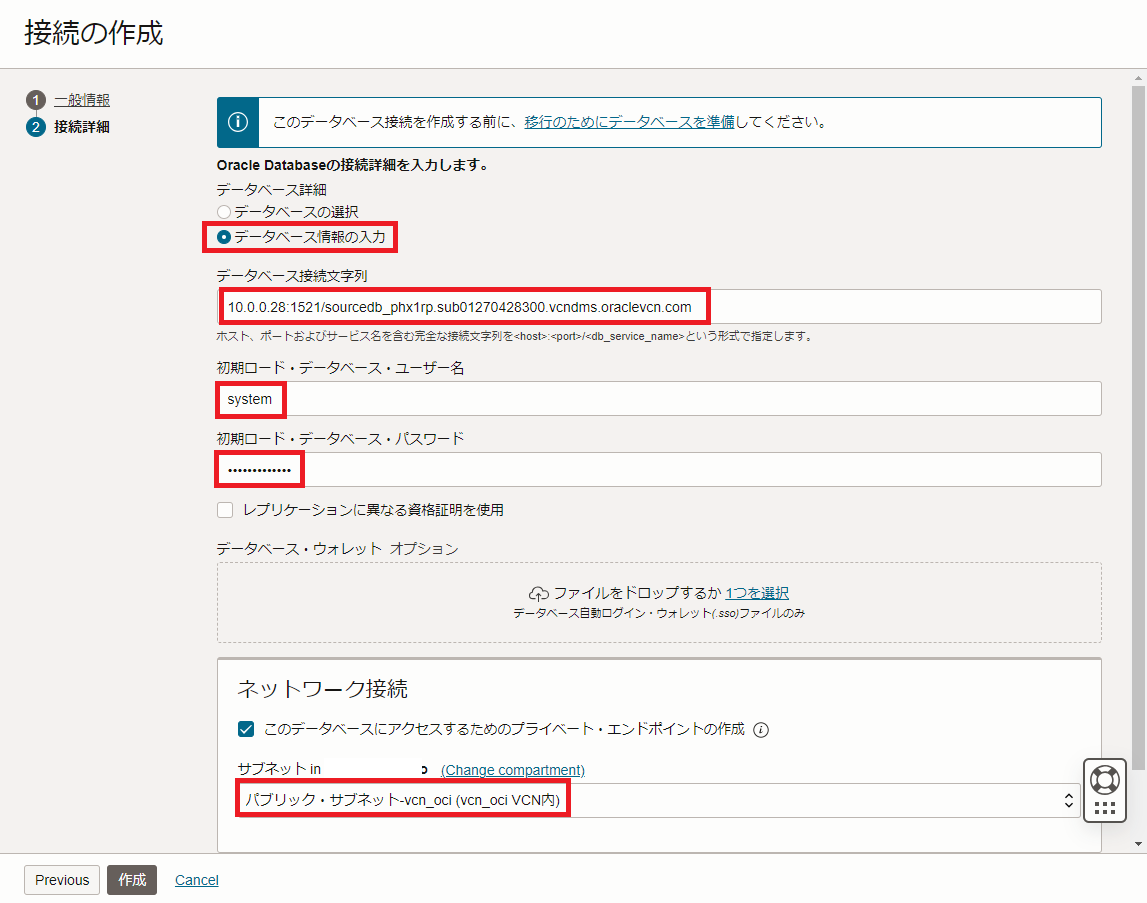Uncheck the private endpoint creation checkbox
1147x903 pixels.
[x=246, y=730]
